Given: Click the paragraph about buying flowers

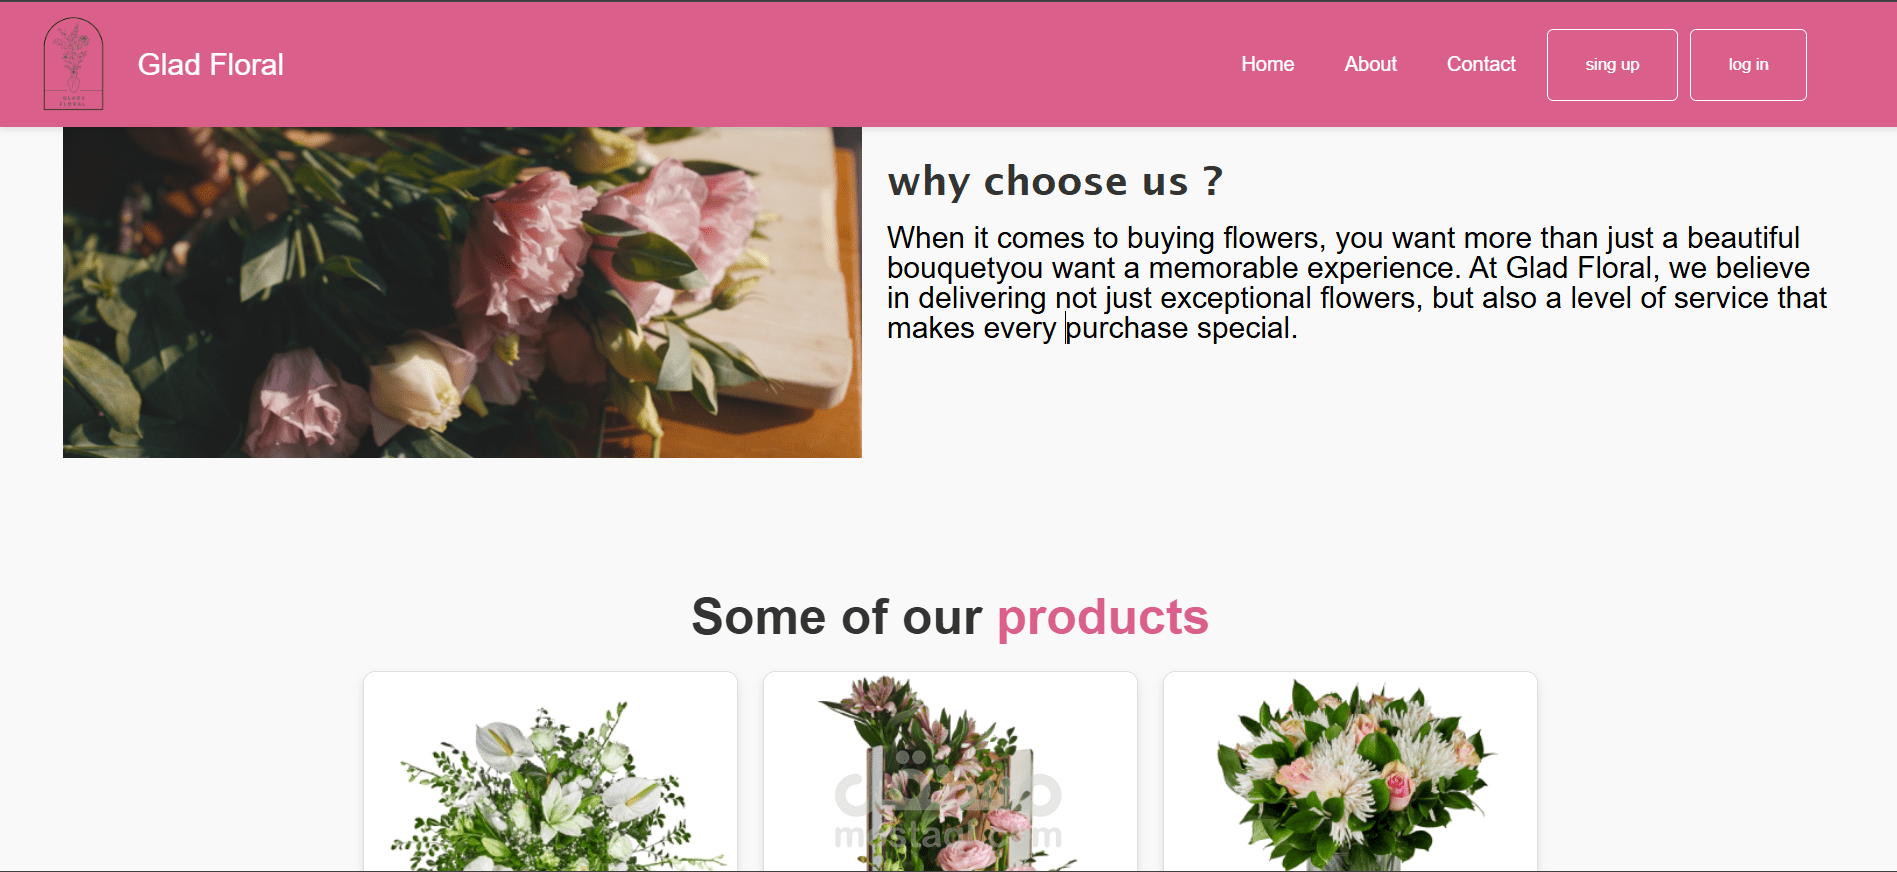Looking at the screenshot, I should [x=1357, y=283].
